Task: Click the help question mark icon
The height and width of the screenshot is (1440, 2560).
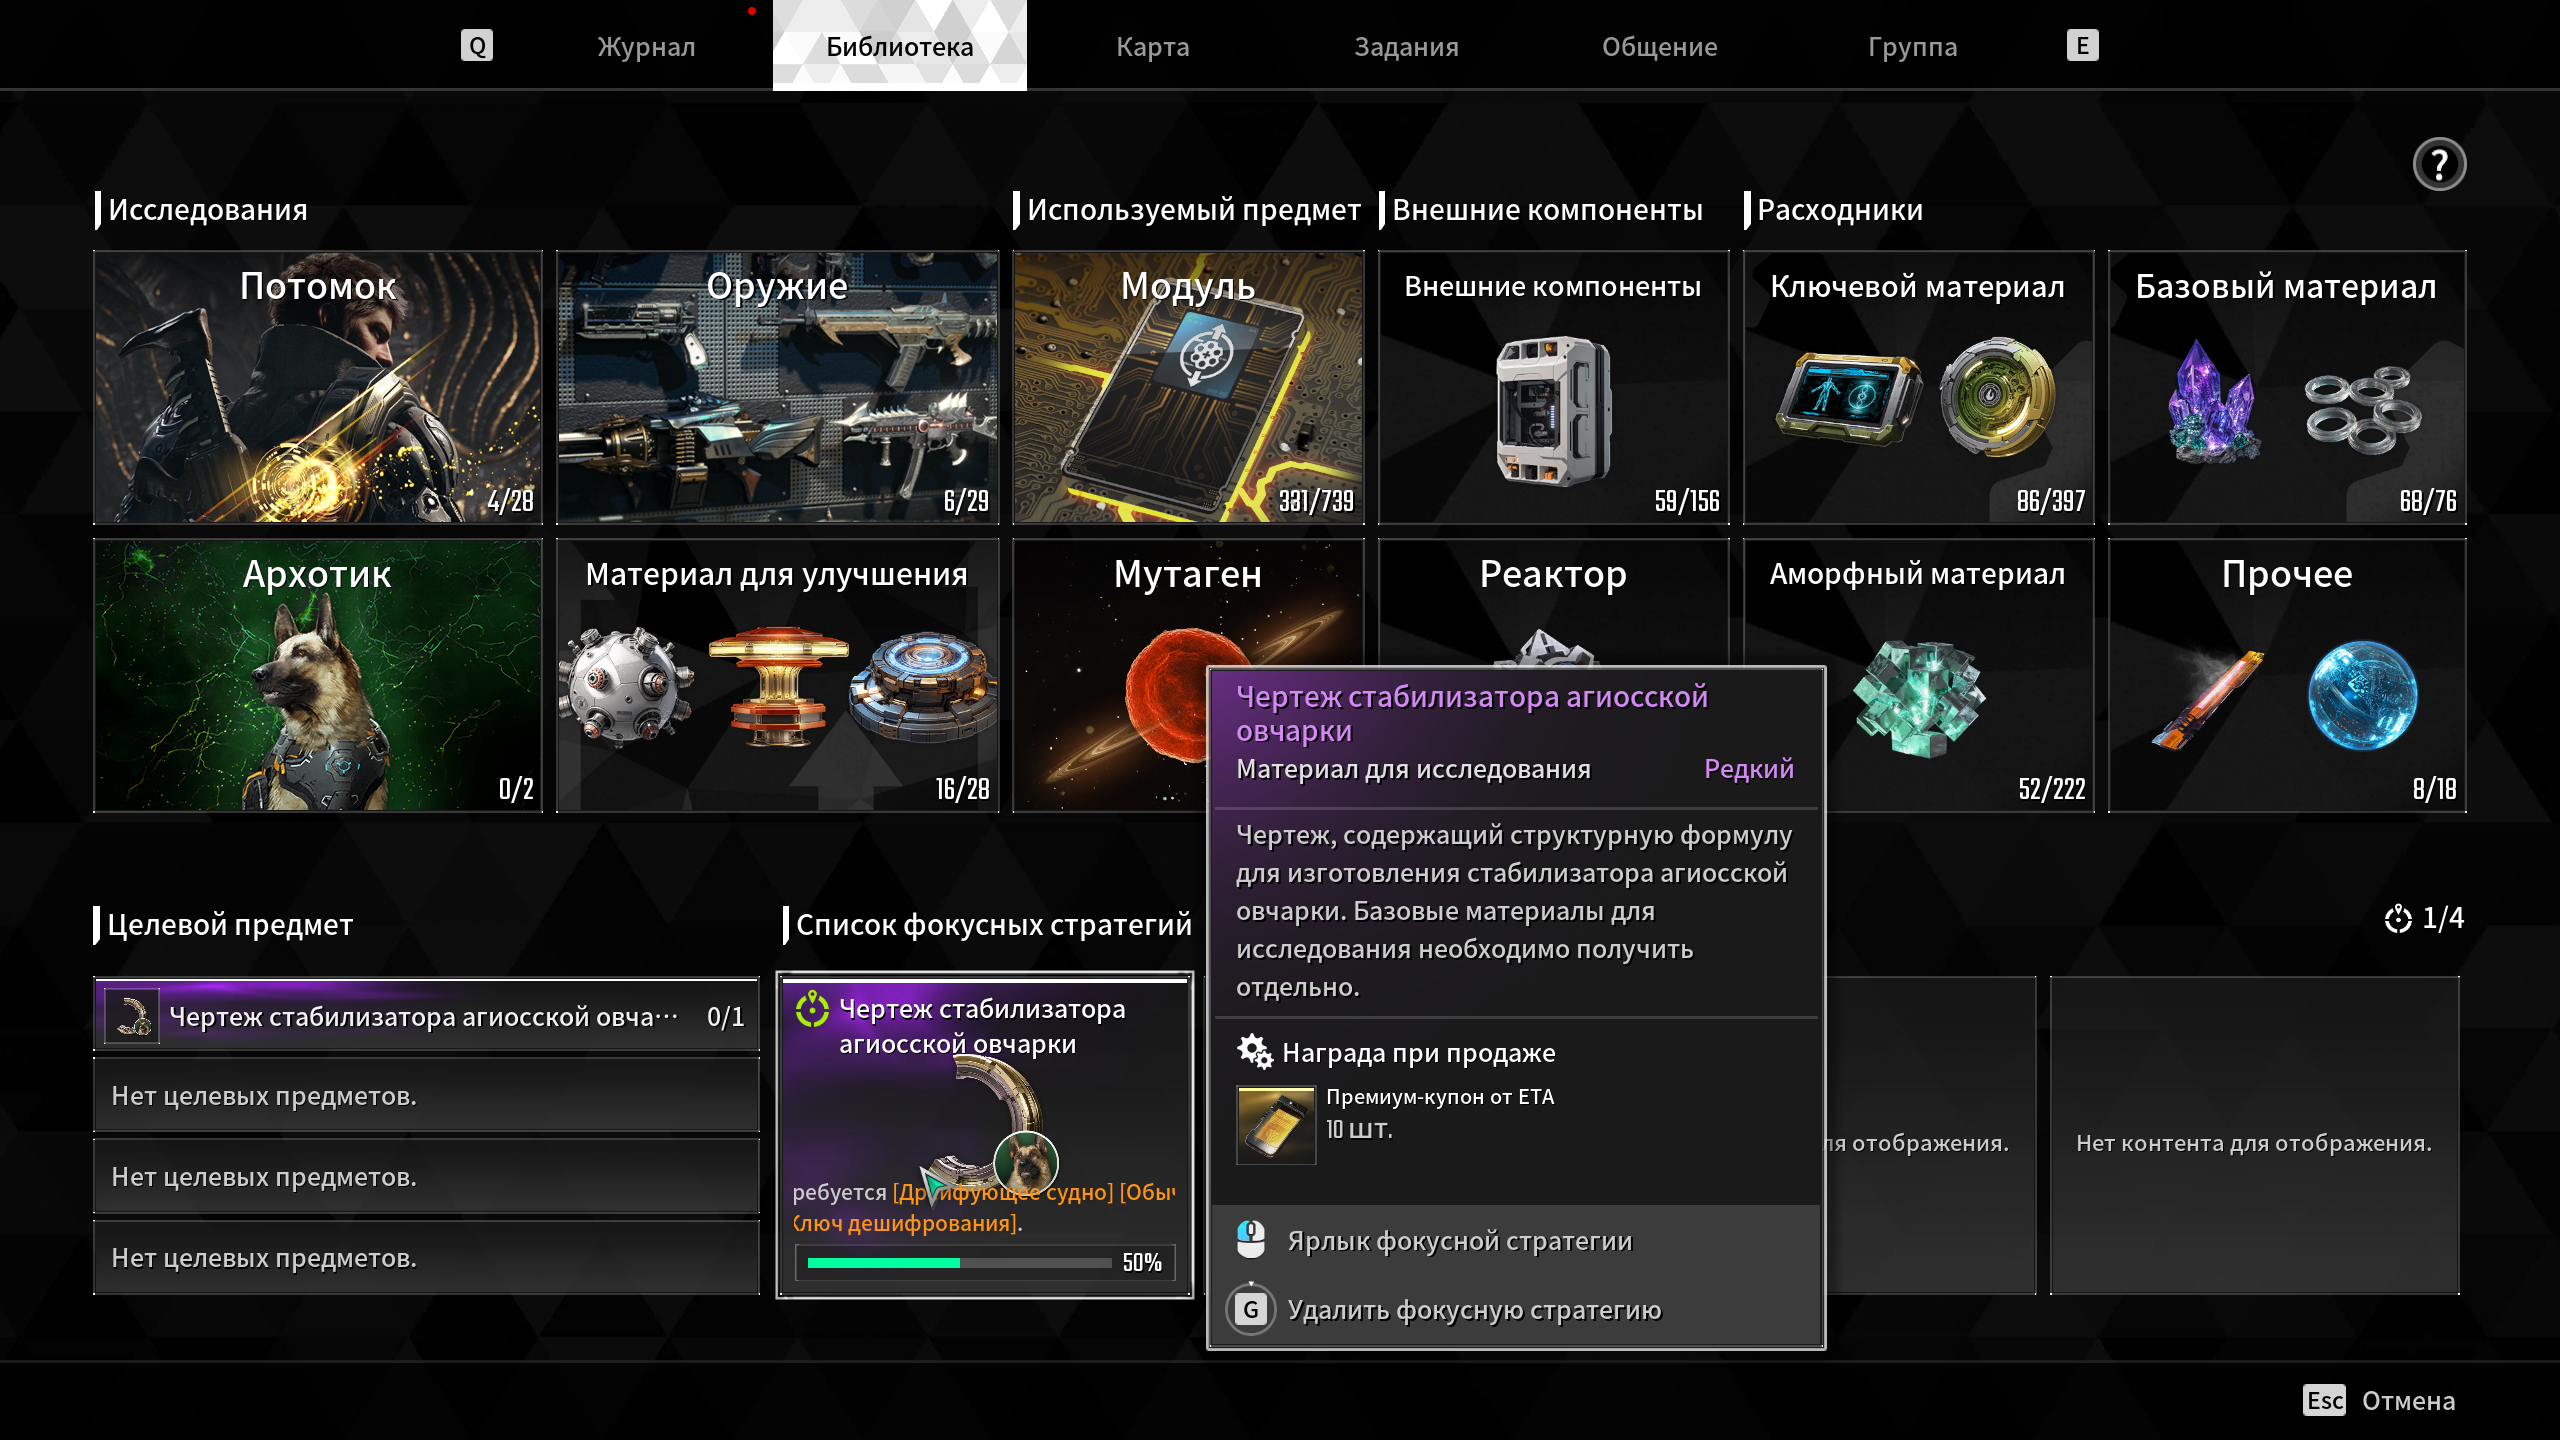Action: pos(2438,164)
